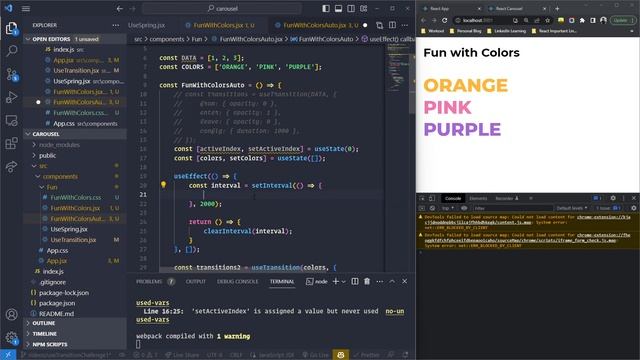This screenshot has width=640, height=360.
Task: Open Remote Explorer in activity bar
Action: [x=11, y=120]
